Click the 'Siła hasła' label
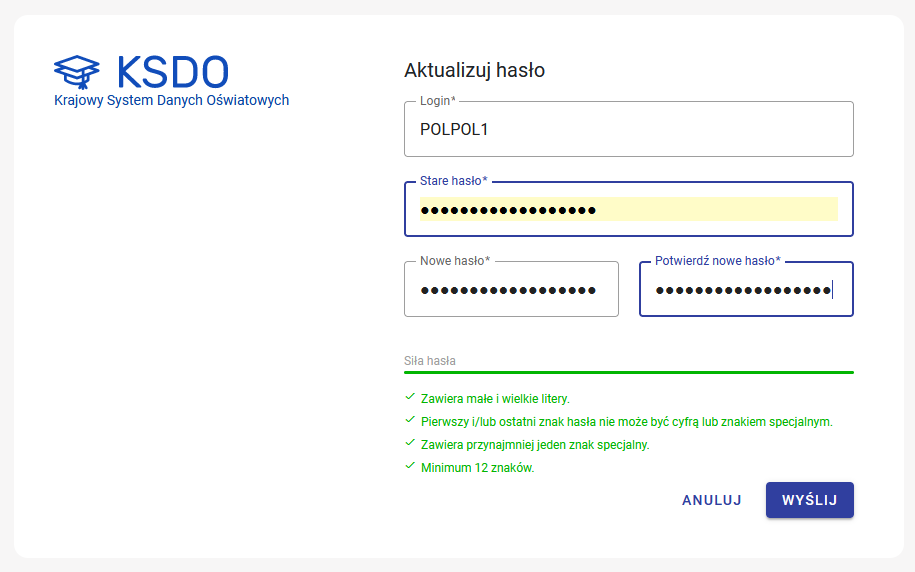This screenshot has width=915, height=572. 430,360
